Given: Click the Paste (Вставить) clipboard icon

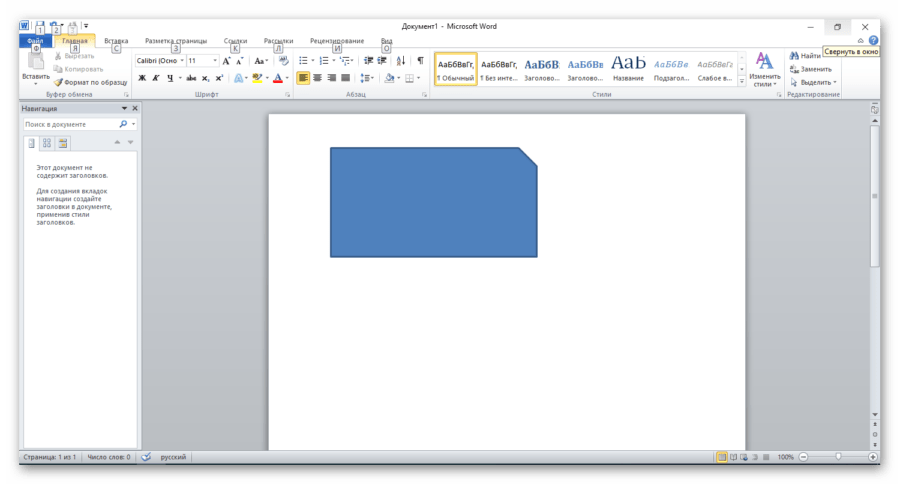Looking at the screenshot, I should [36, 62].
